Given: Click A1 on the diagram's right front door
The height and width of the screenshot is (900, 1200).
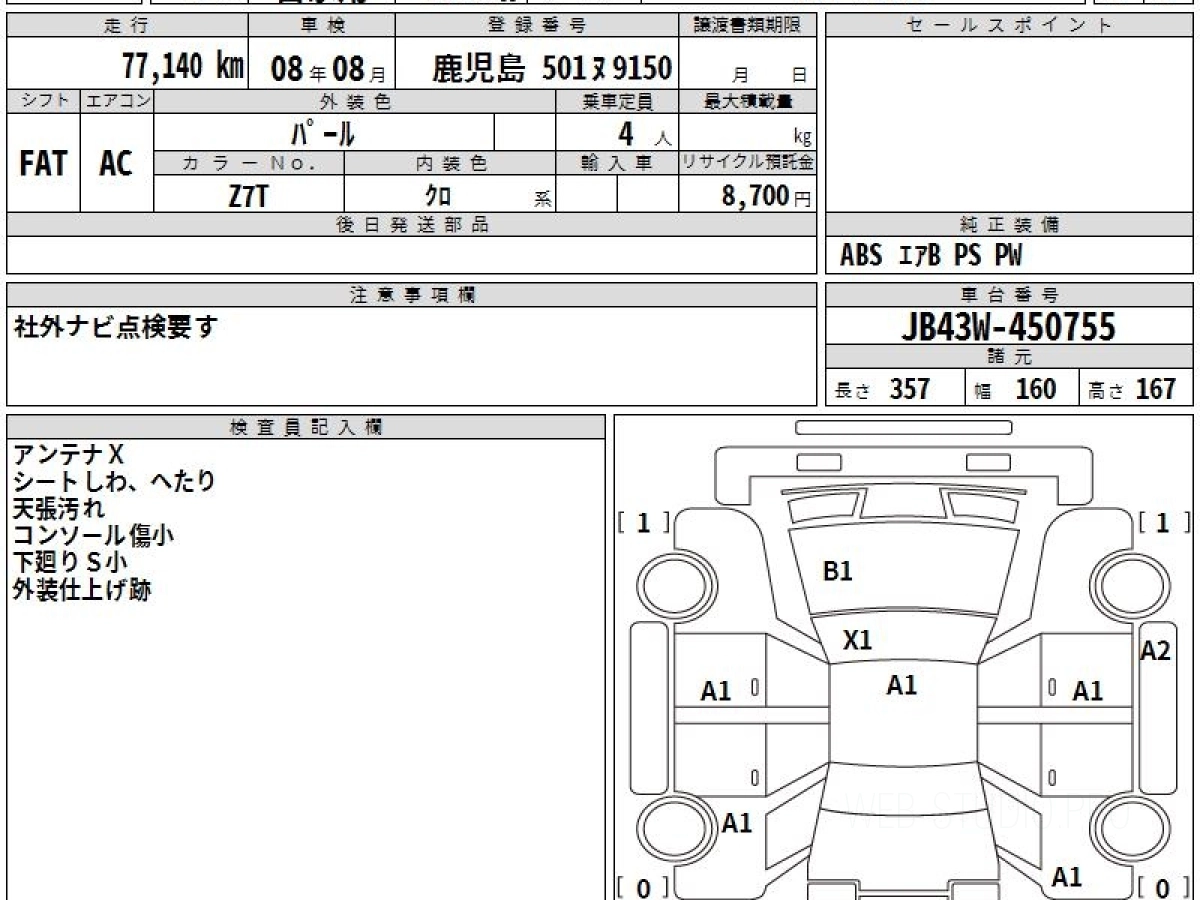Looking at the screenshot, I should 1088,690.
